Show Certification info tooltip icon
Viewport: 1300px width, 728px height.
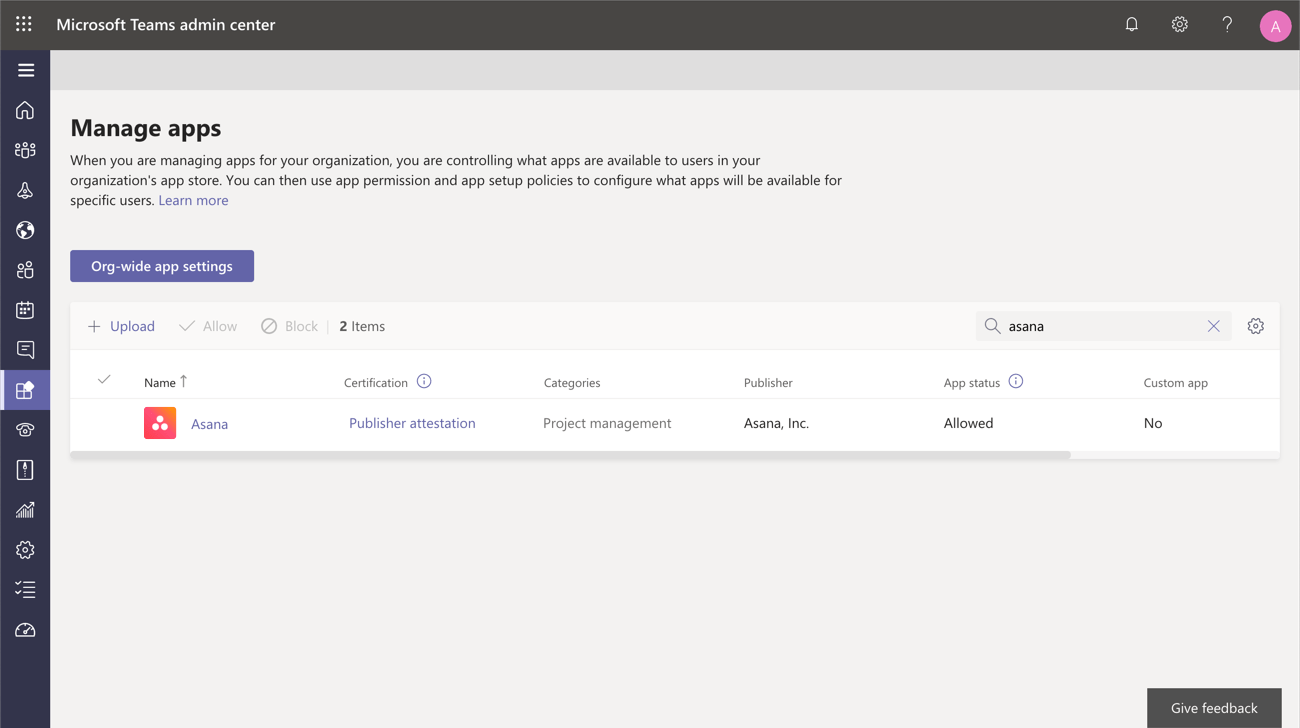point(424,381)
